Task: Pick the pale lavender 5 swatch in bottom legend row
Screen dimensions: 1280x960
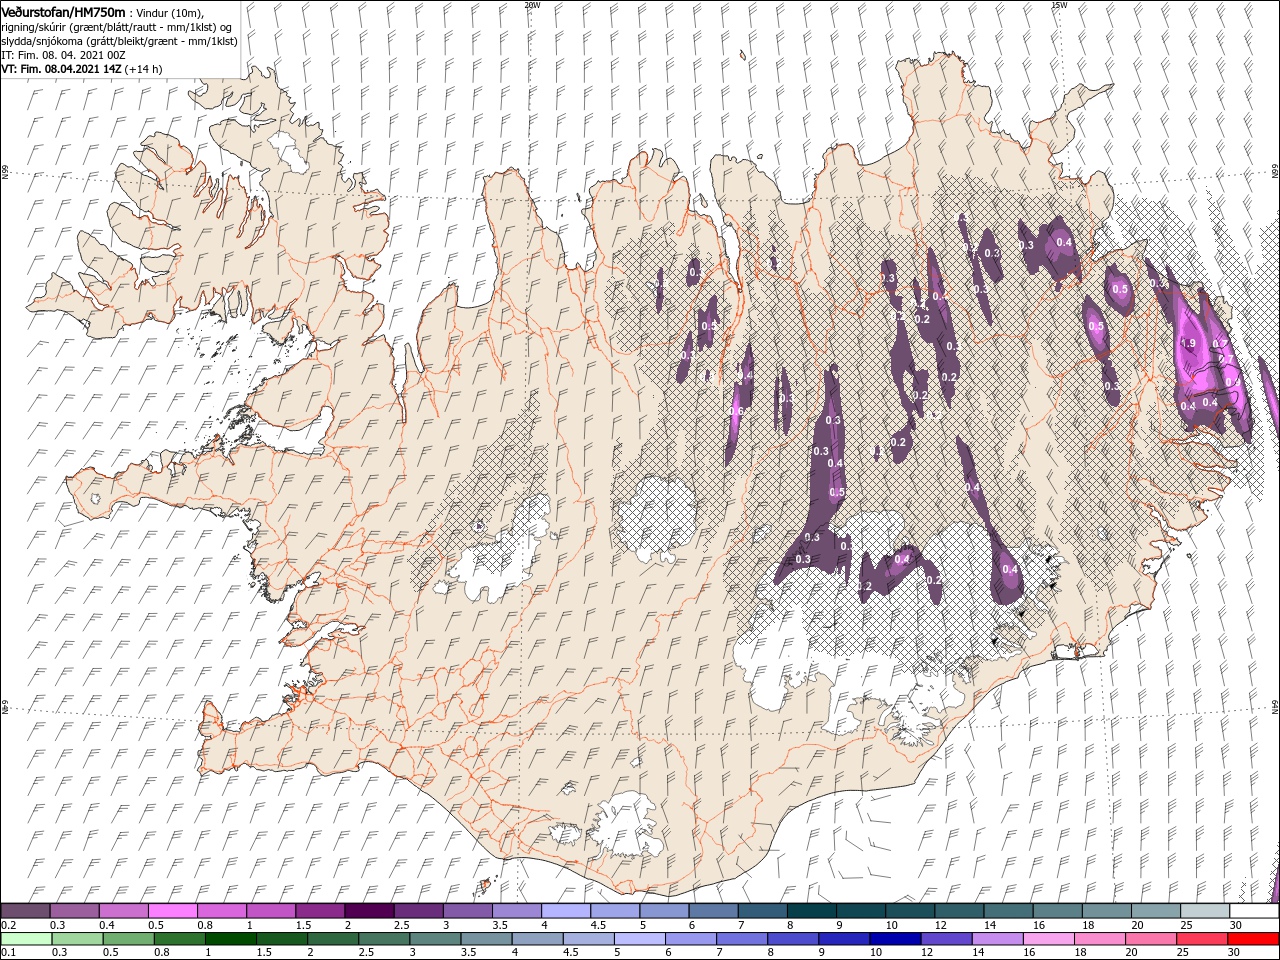Action: 640,939
